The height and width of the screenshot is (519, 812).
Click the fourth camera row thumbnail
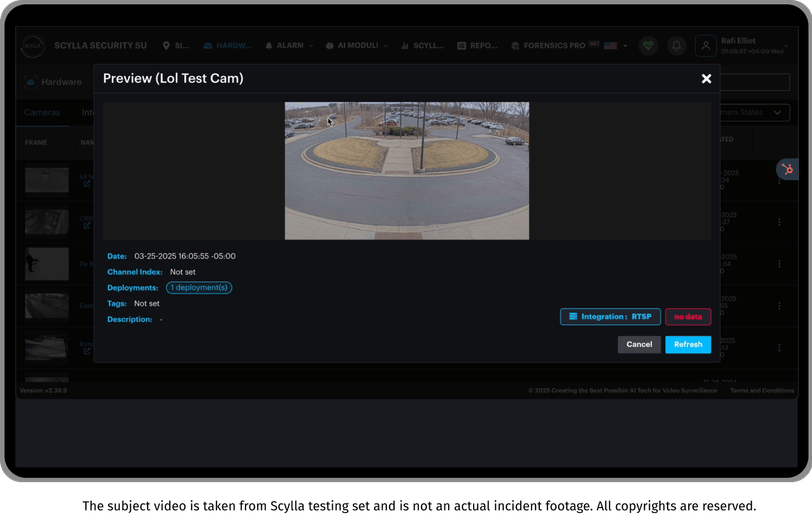pos(47,306)
